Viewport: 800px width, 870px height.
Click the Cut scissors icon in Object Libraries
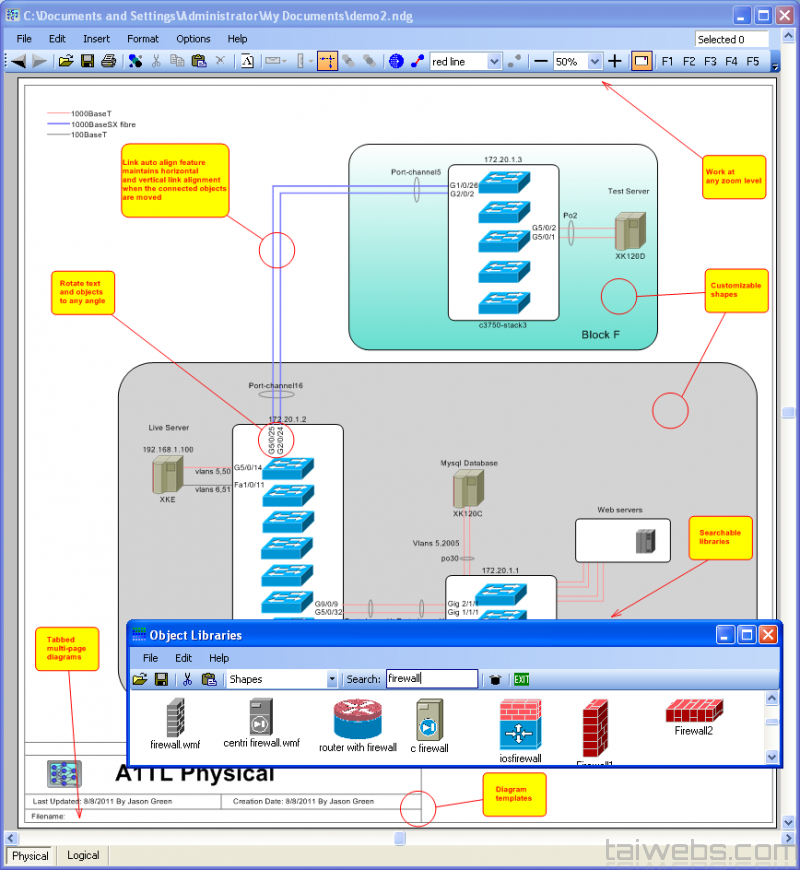click(186, 679)
